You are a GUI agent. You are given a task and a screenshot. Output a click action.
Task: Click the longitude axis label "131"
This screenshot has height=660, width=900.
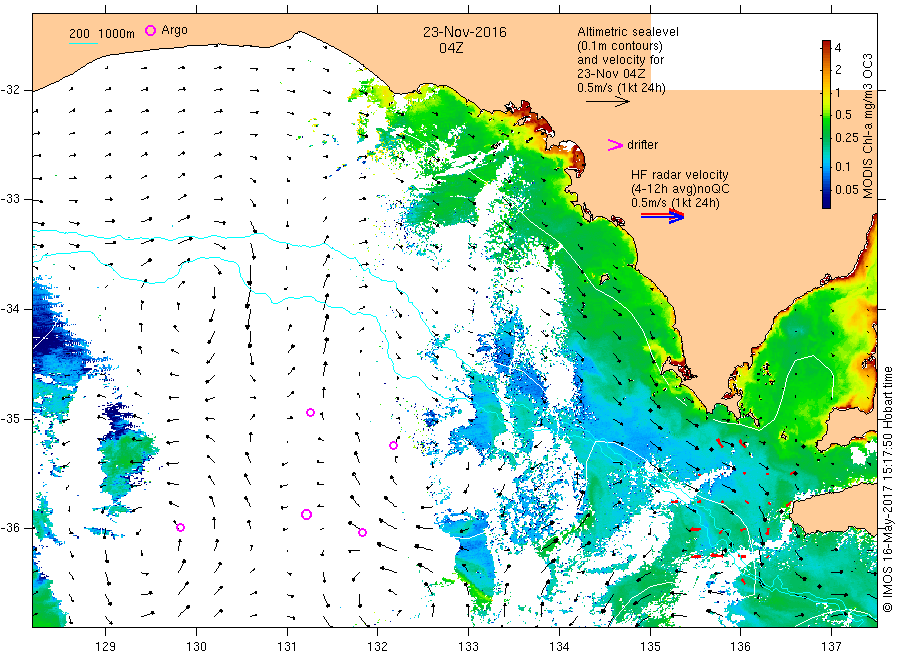[x=287, y=646]
